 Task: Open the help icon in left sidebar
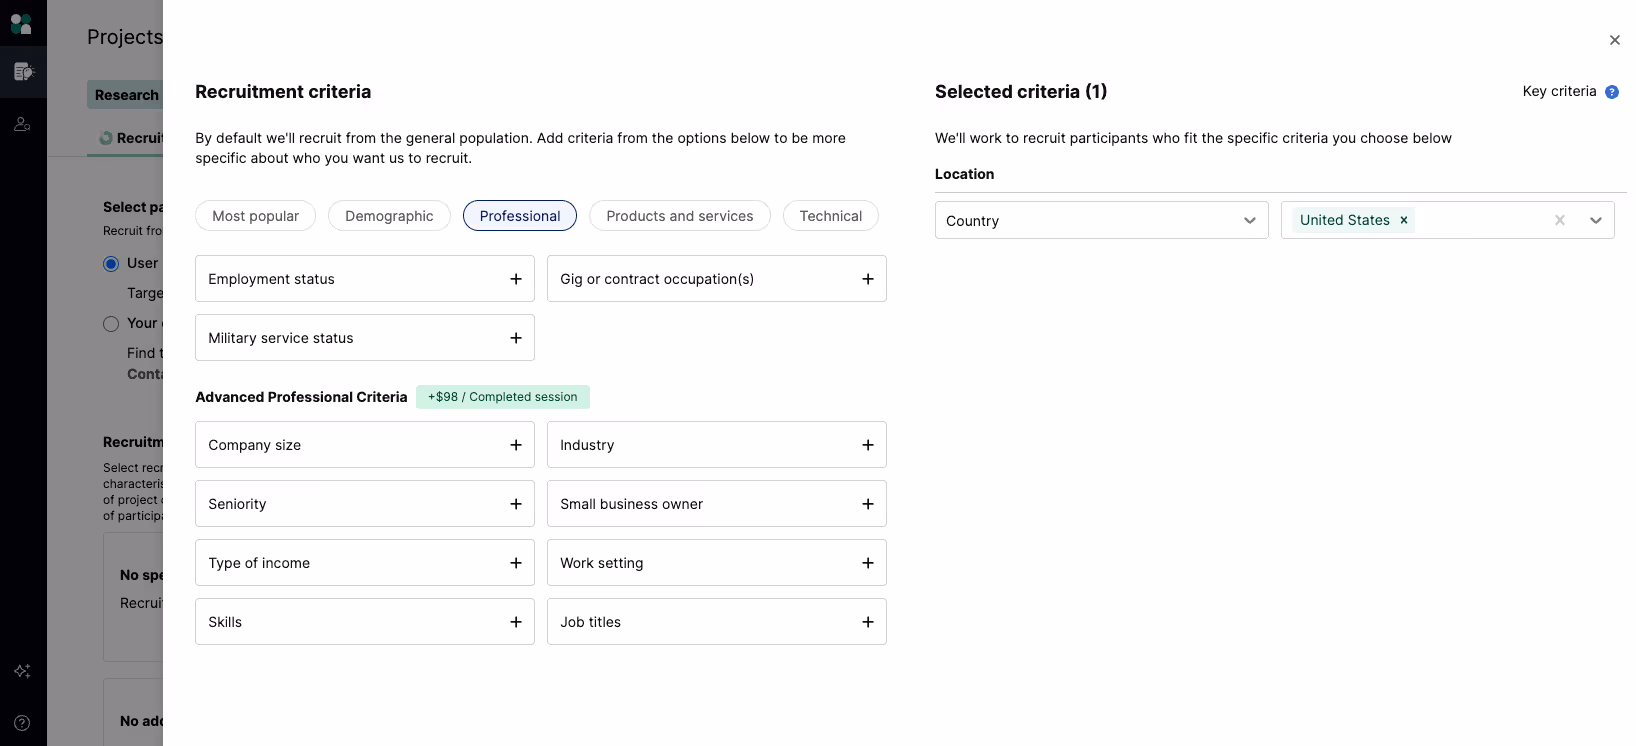22,723
